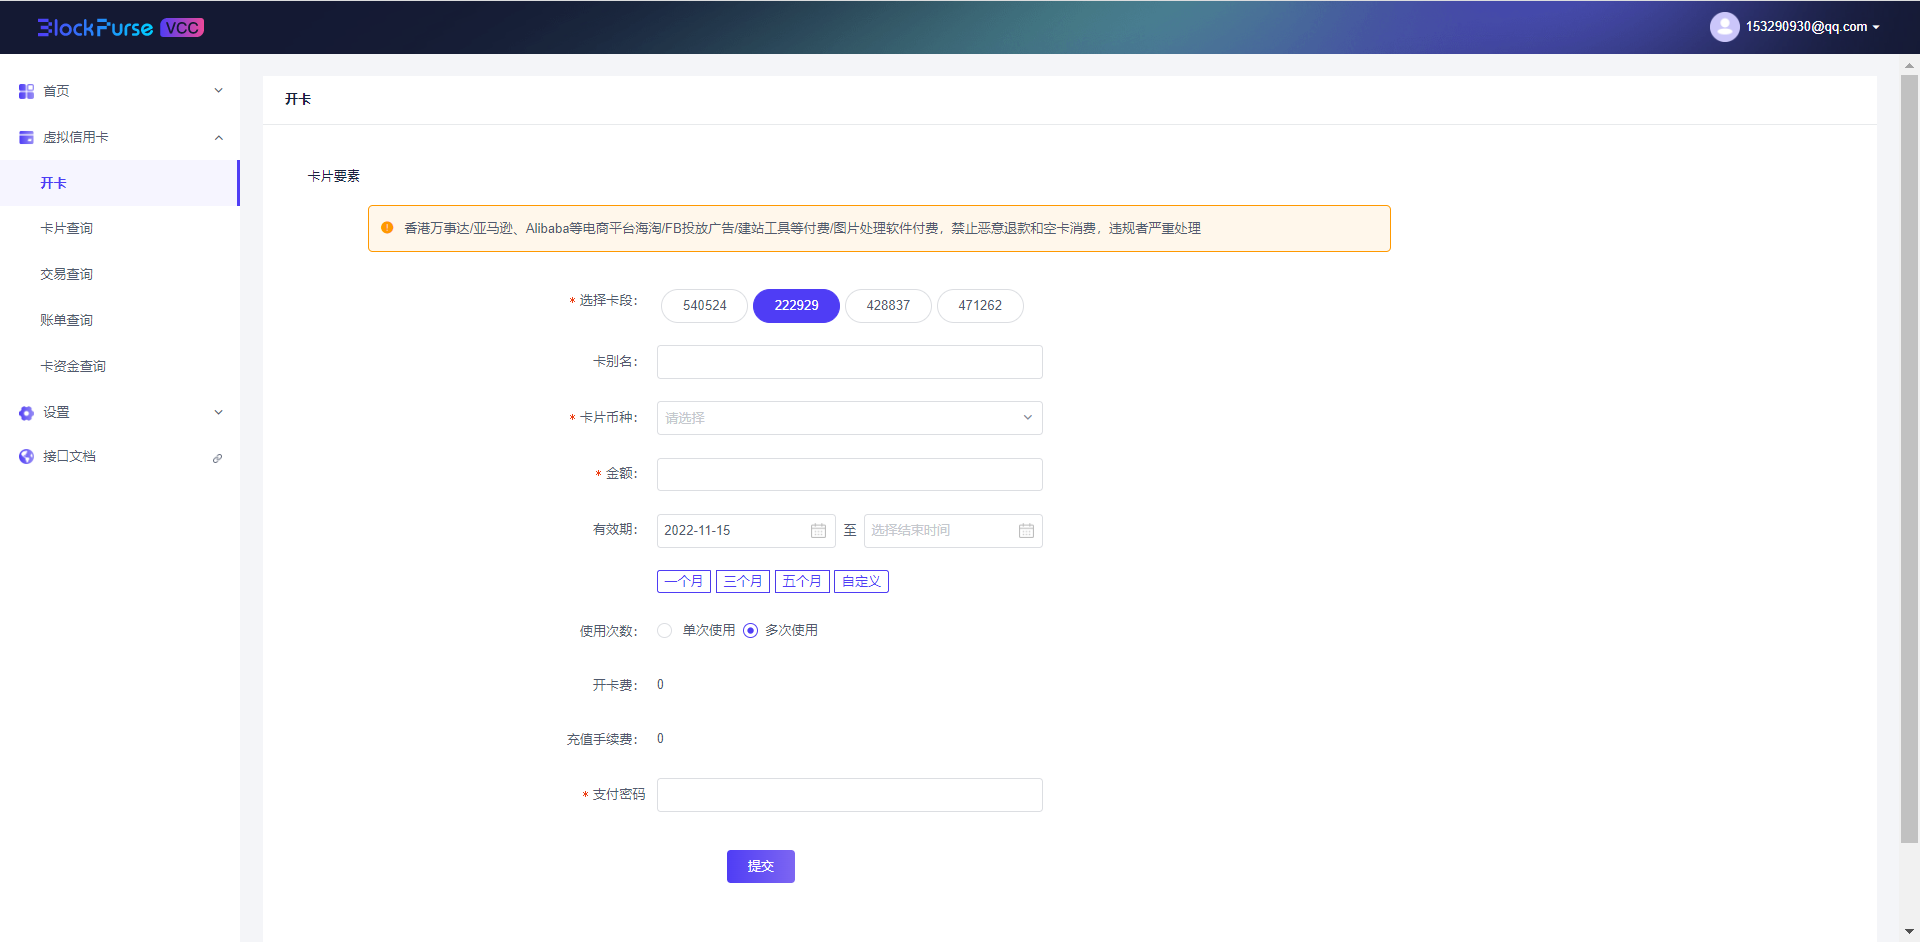Collapse the 虚拟信用卡 menu chevron

218,137
